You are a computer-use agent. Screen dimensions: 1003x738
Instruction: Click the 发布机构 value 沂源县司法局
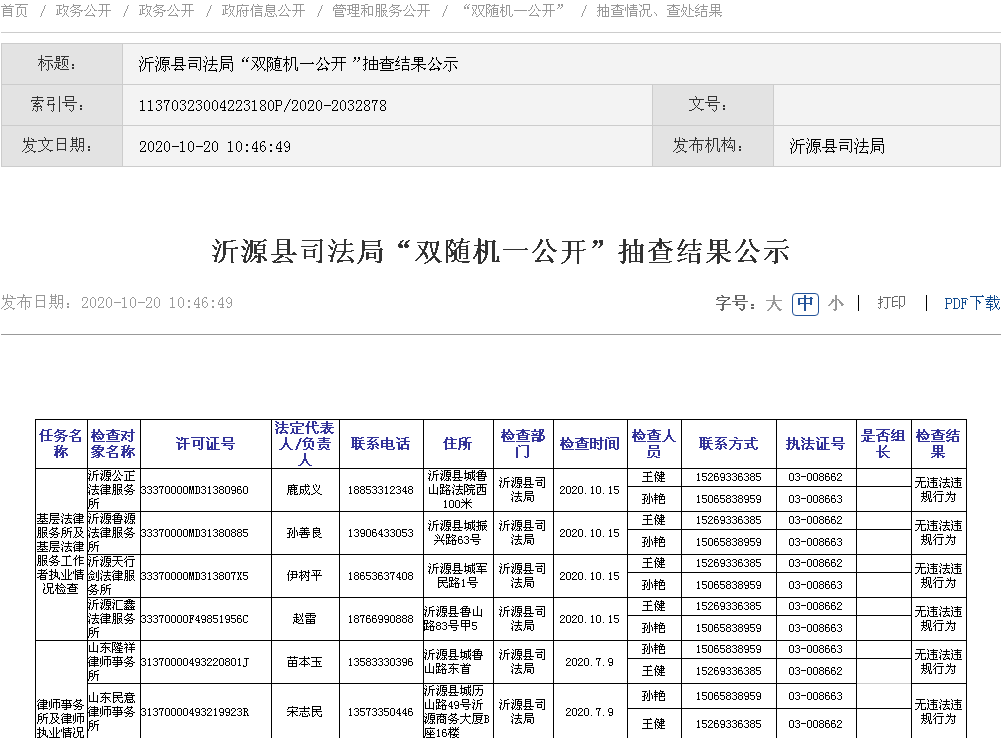pyautogui.click(x=837, y=146)
